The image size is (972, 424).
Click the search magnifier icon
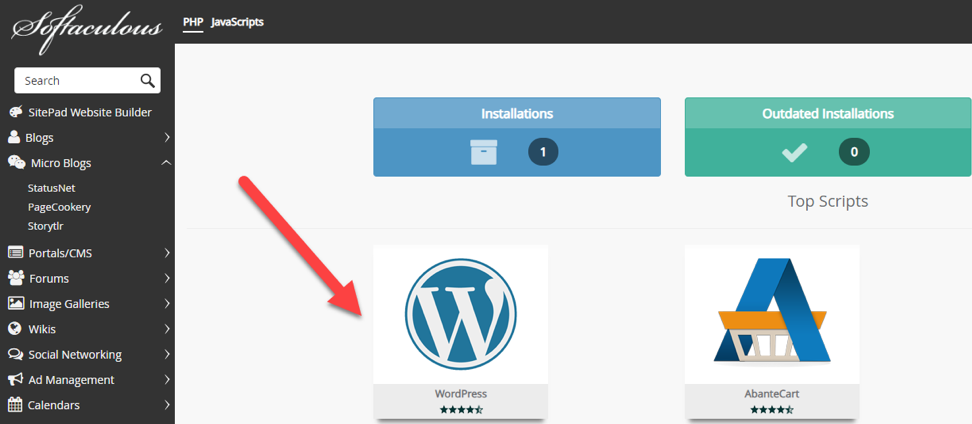tap(147, 81)
